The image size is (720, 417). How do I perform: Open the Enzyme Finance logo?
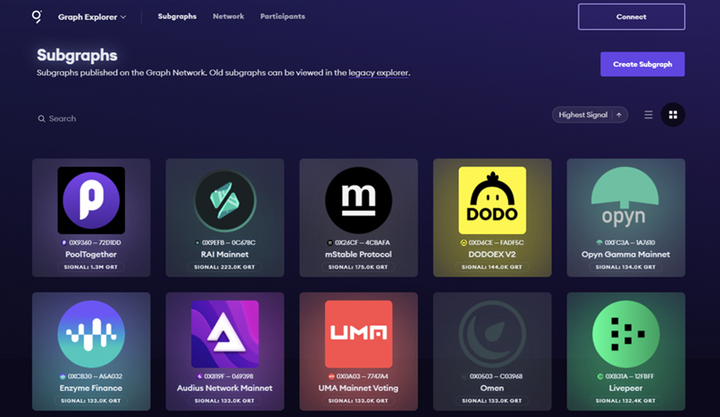91,334
